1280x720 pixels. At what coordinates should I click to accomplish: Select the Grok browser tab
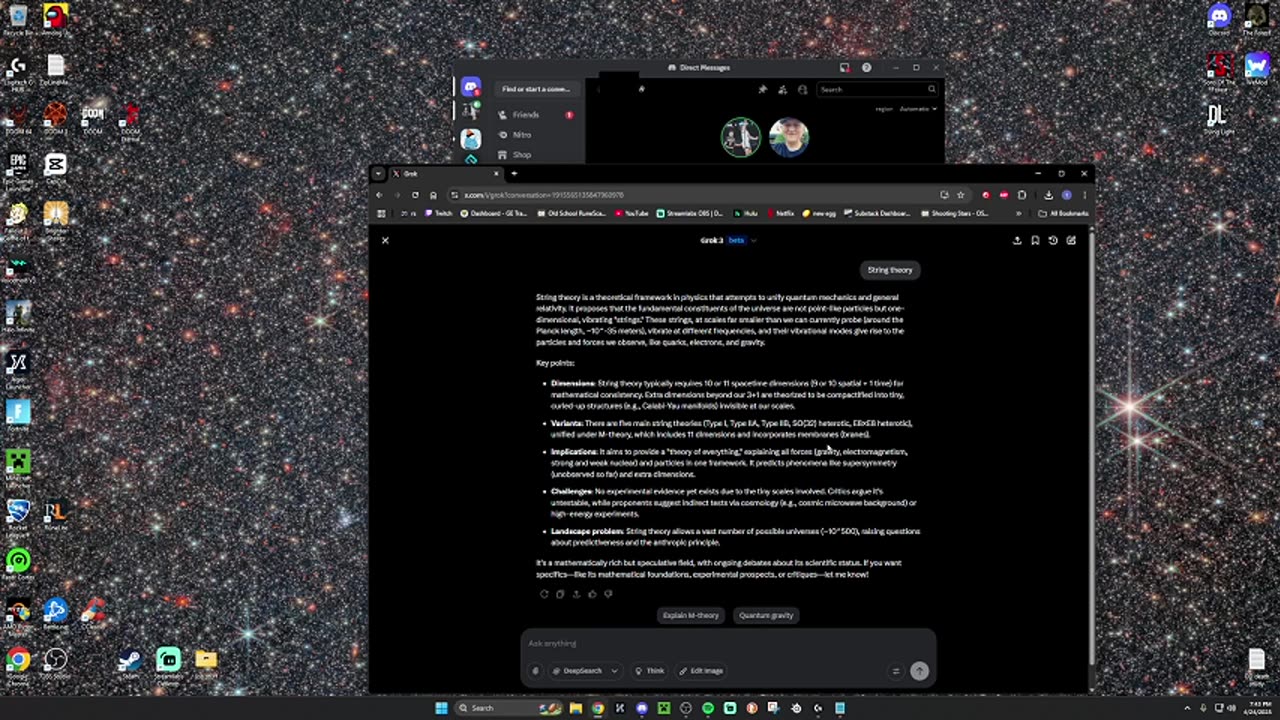[445, 173]
